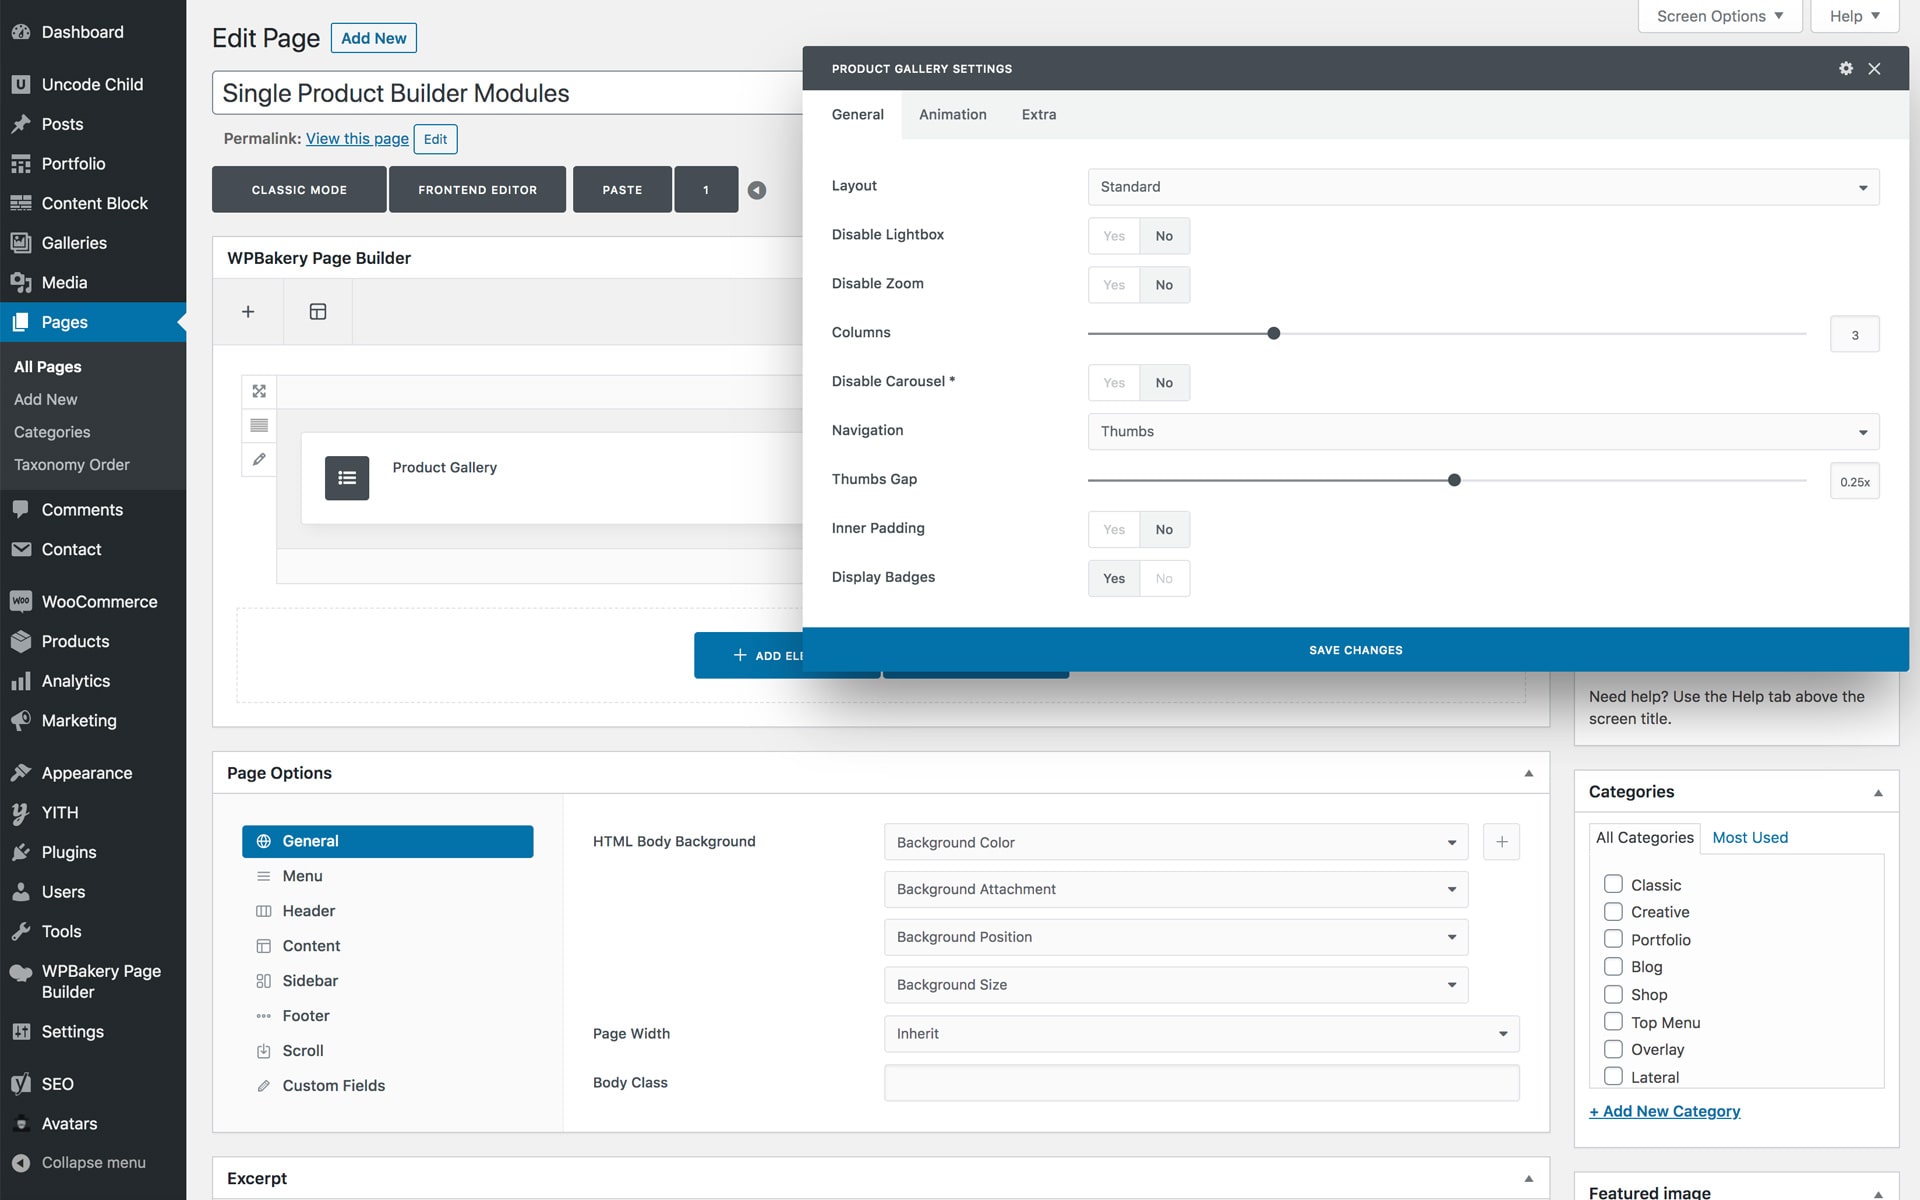Open the Header page options tab
This screenshot has width=1920, height=1200.
tap(308, 911)
